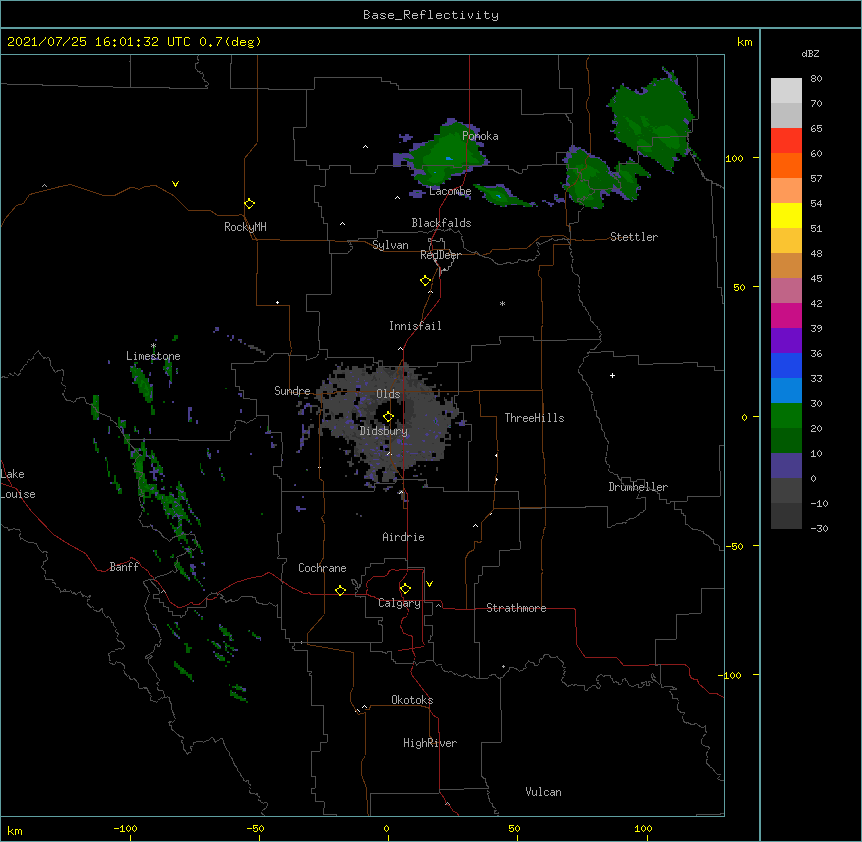This screenshot has width=862, height=842.
Task: Click the dBZ legend heading
Action: click(x=810, y=54)
